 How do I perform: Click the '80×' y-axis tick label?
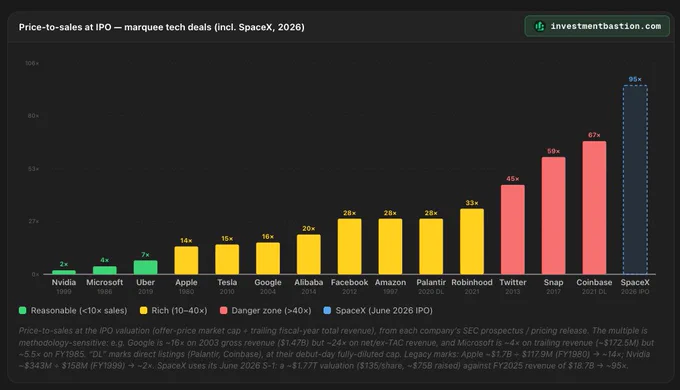coord(33,116)
